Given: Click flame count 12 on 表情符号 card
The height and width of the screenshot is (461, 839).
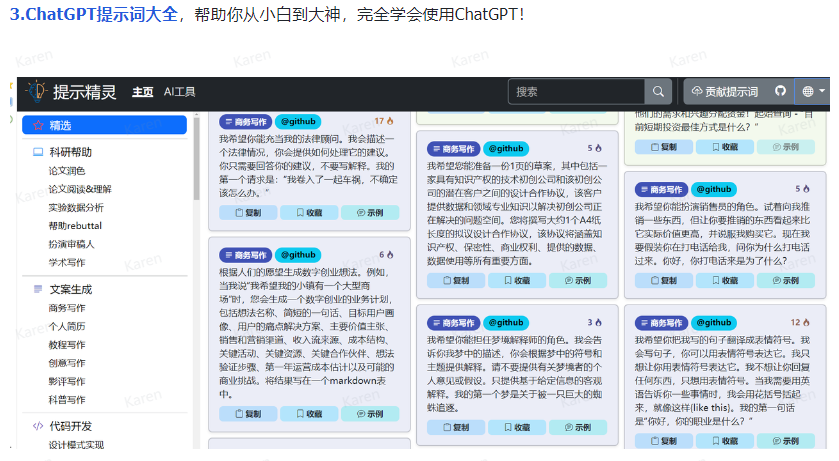Looking at the screenshot, I should (800, 322).
